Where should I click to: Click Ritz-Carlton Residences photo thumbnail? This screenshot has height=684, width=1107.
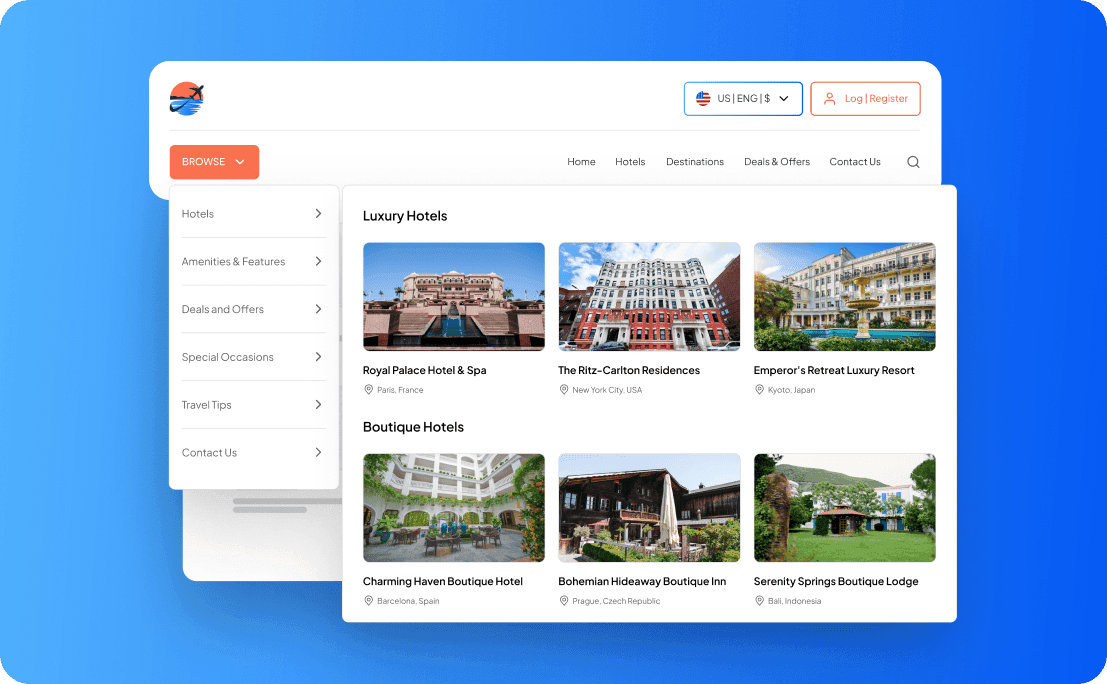point(650,296)
